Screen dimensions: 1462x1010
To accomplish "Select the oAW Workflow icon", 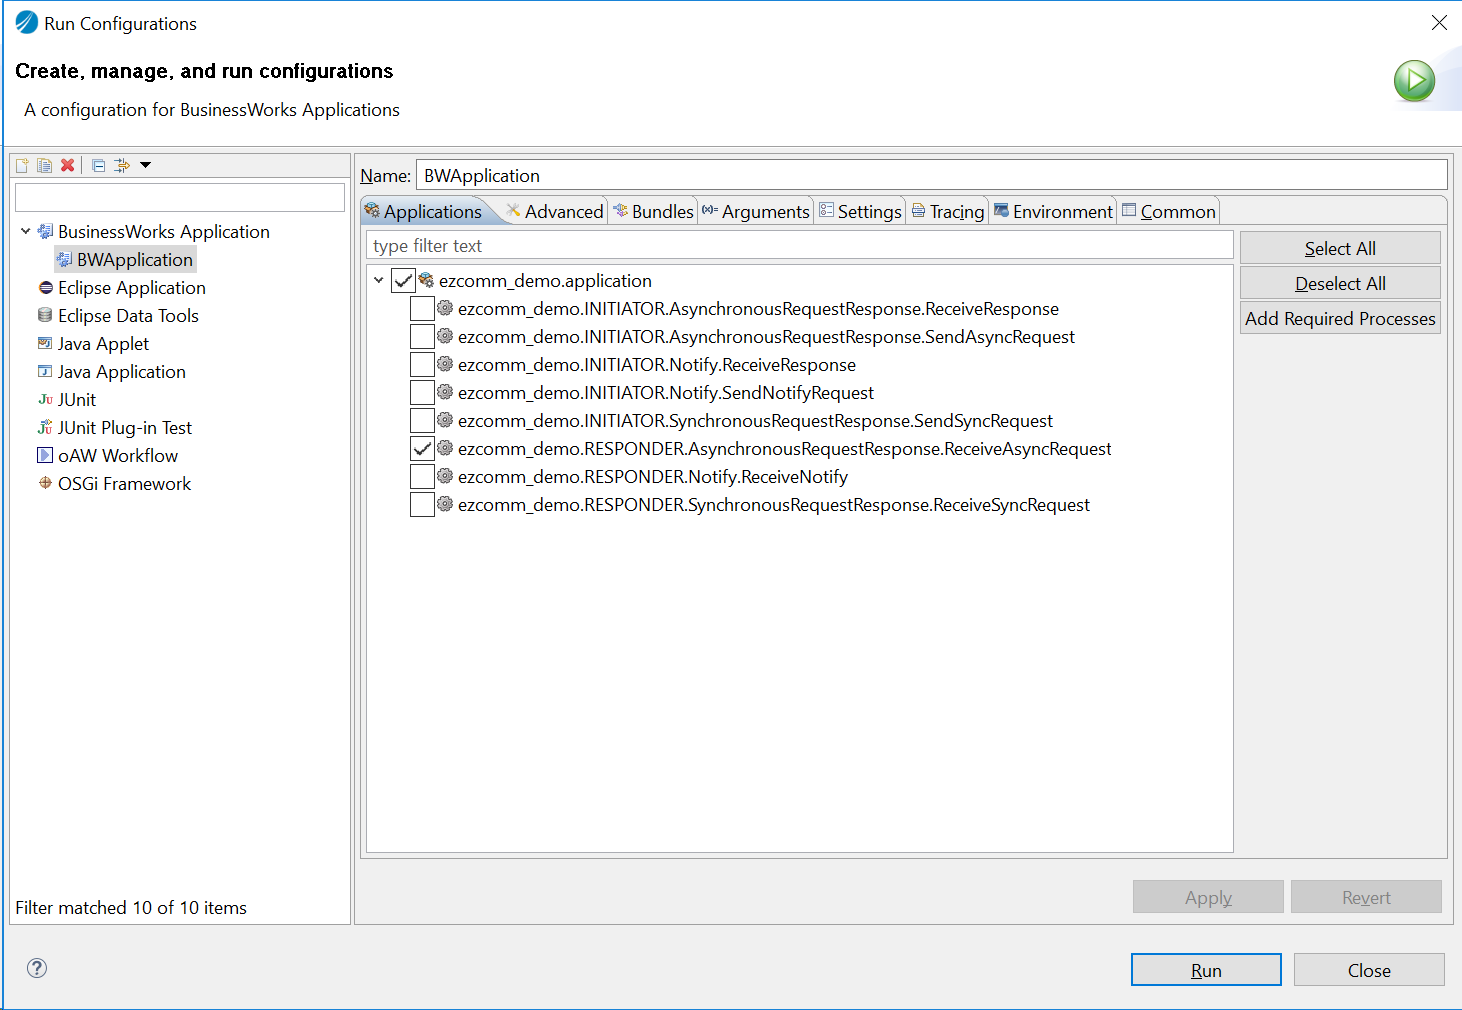I will 45,456.
